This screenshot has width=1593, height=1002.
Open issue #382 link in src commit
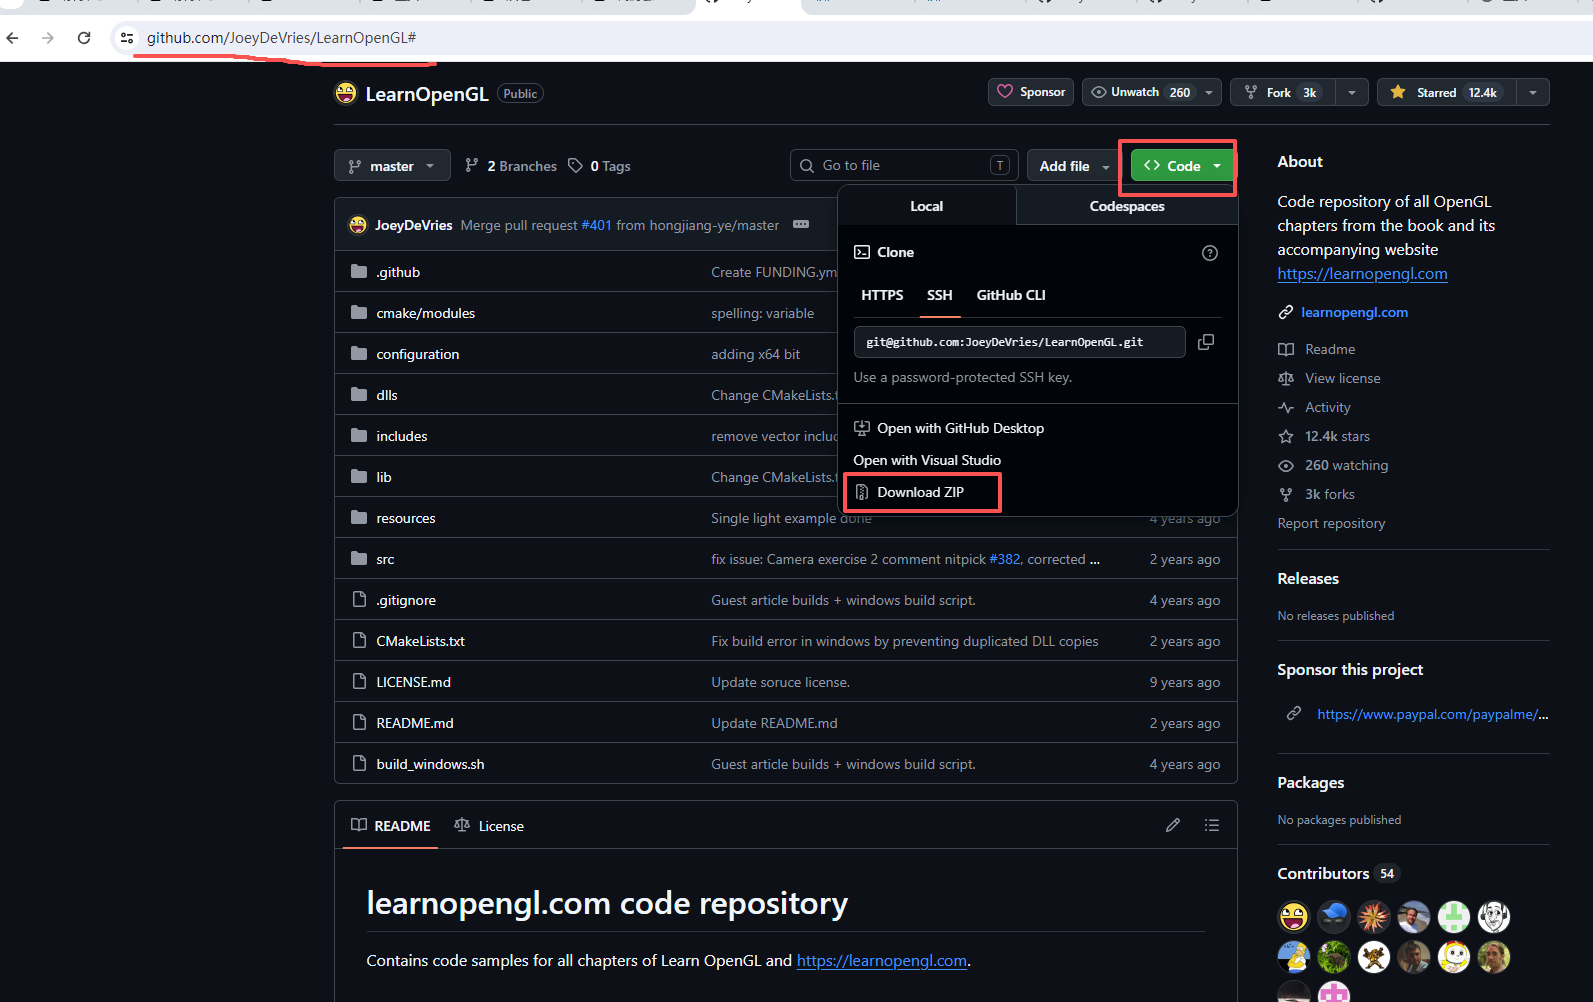point(1005,559)
